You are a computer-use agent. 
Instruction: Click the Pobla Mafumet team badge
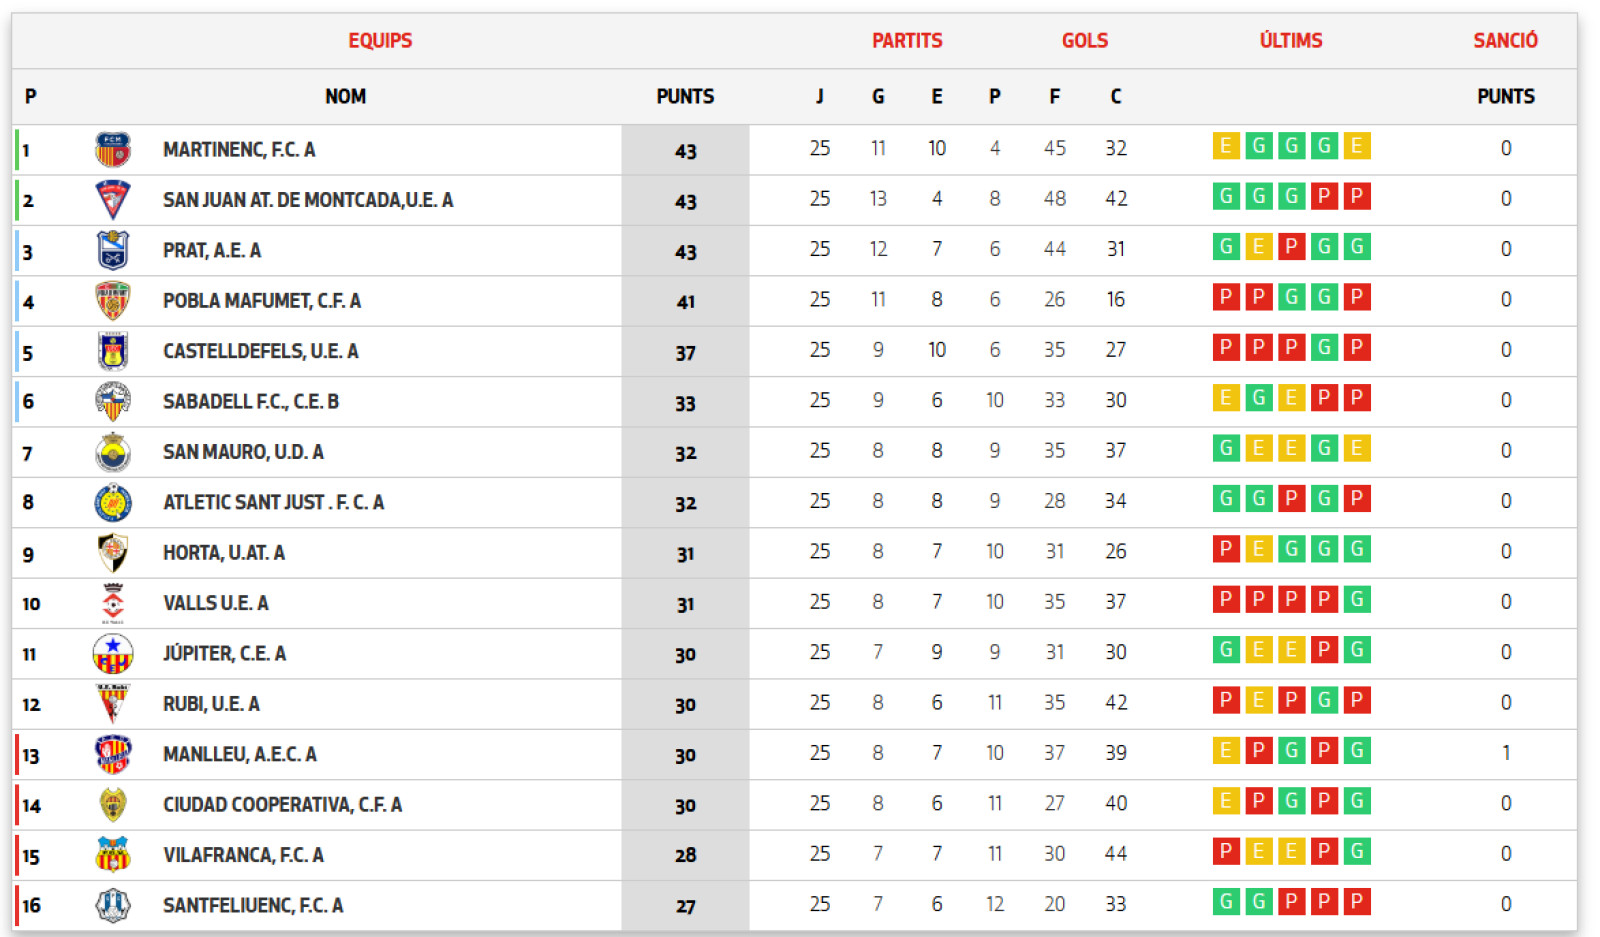tap(113, 301)
